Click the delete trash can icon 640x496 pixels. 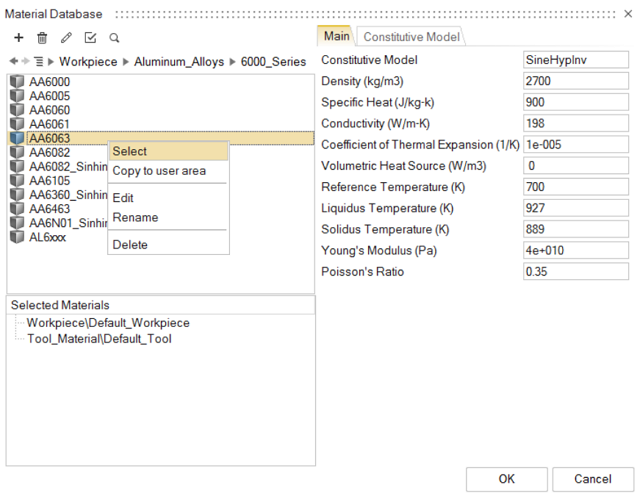(42, 38)
